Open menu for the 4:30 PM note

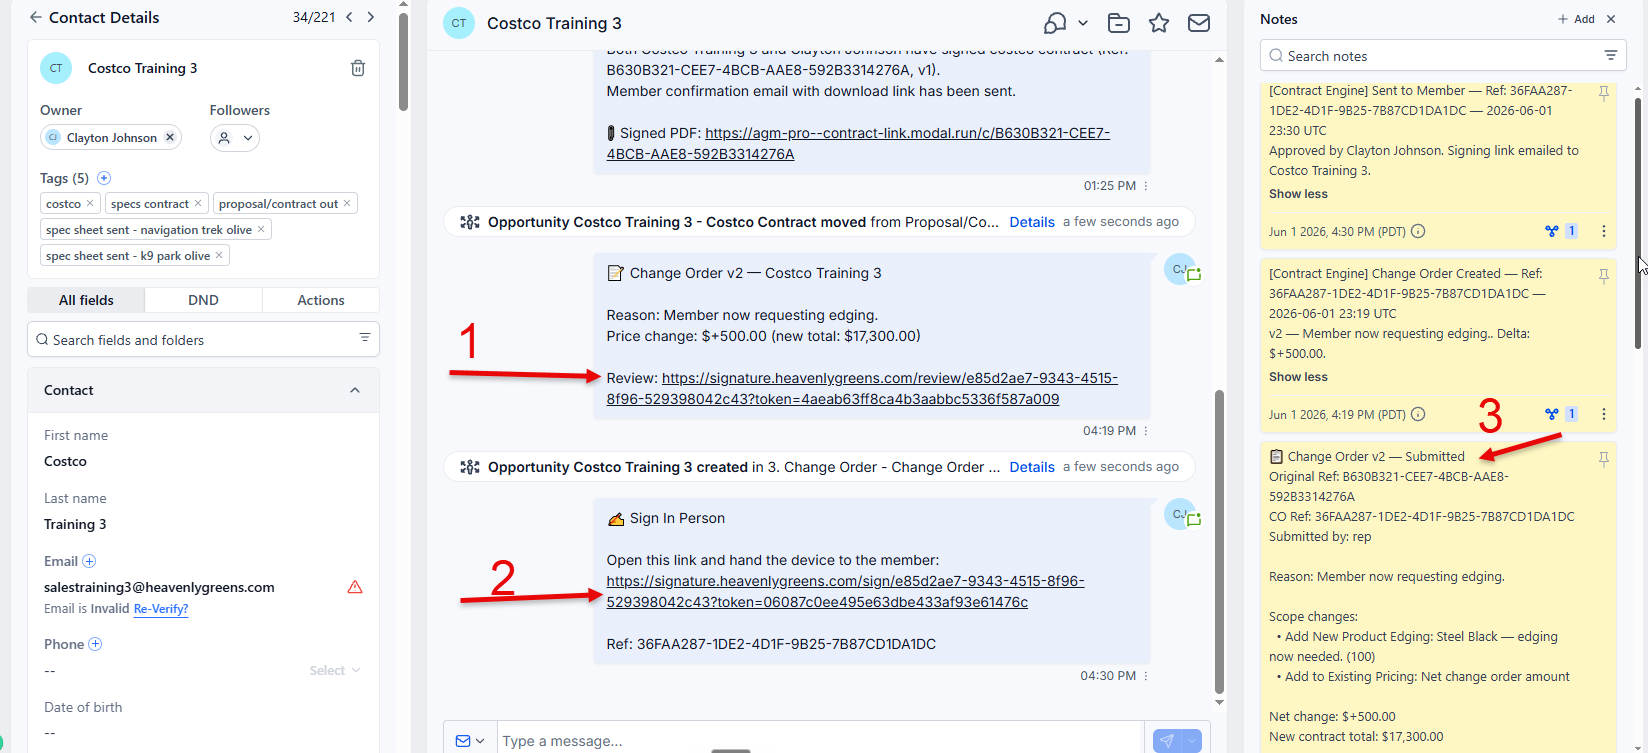tap(1604, 231)
